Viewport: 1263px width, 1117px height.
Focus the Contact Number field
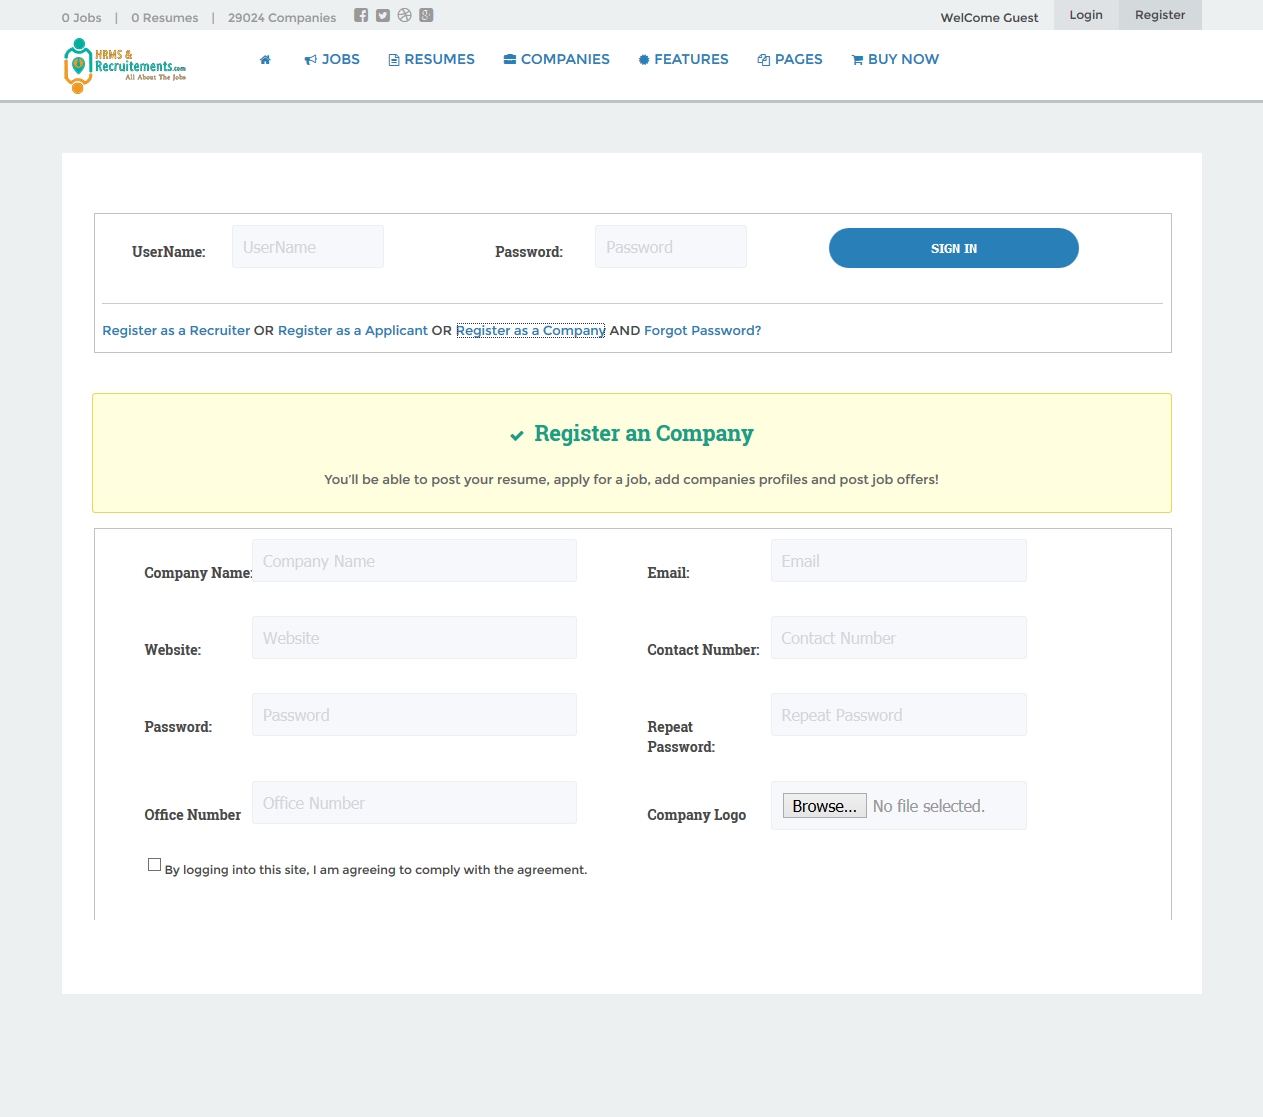(x=899, y=638)
